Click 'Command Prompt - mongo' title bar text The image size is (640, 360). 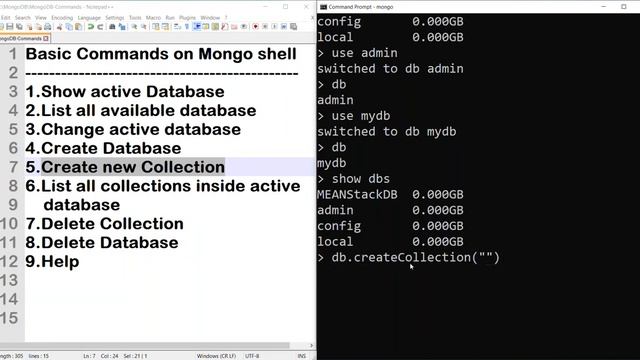361,7
